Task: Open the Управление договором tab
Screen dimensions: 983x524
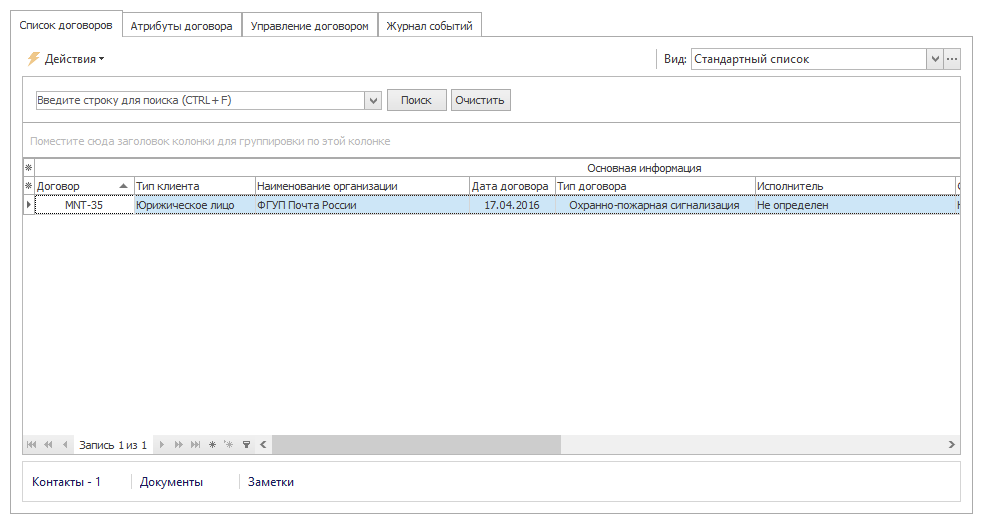Action: pos(310,26)
